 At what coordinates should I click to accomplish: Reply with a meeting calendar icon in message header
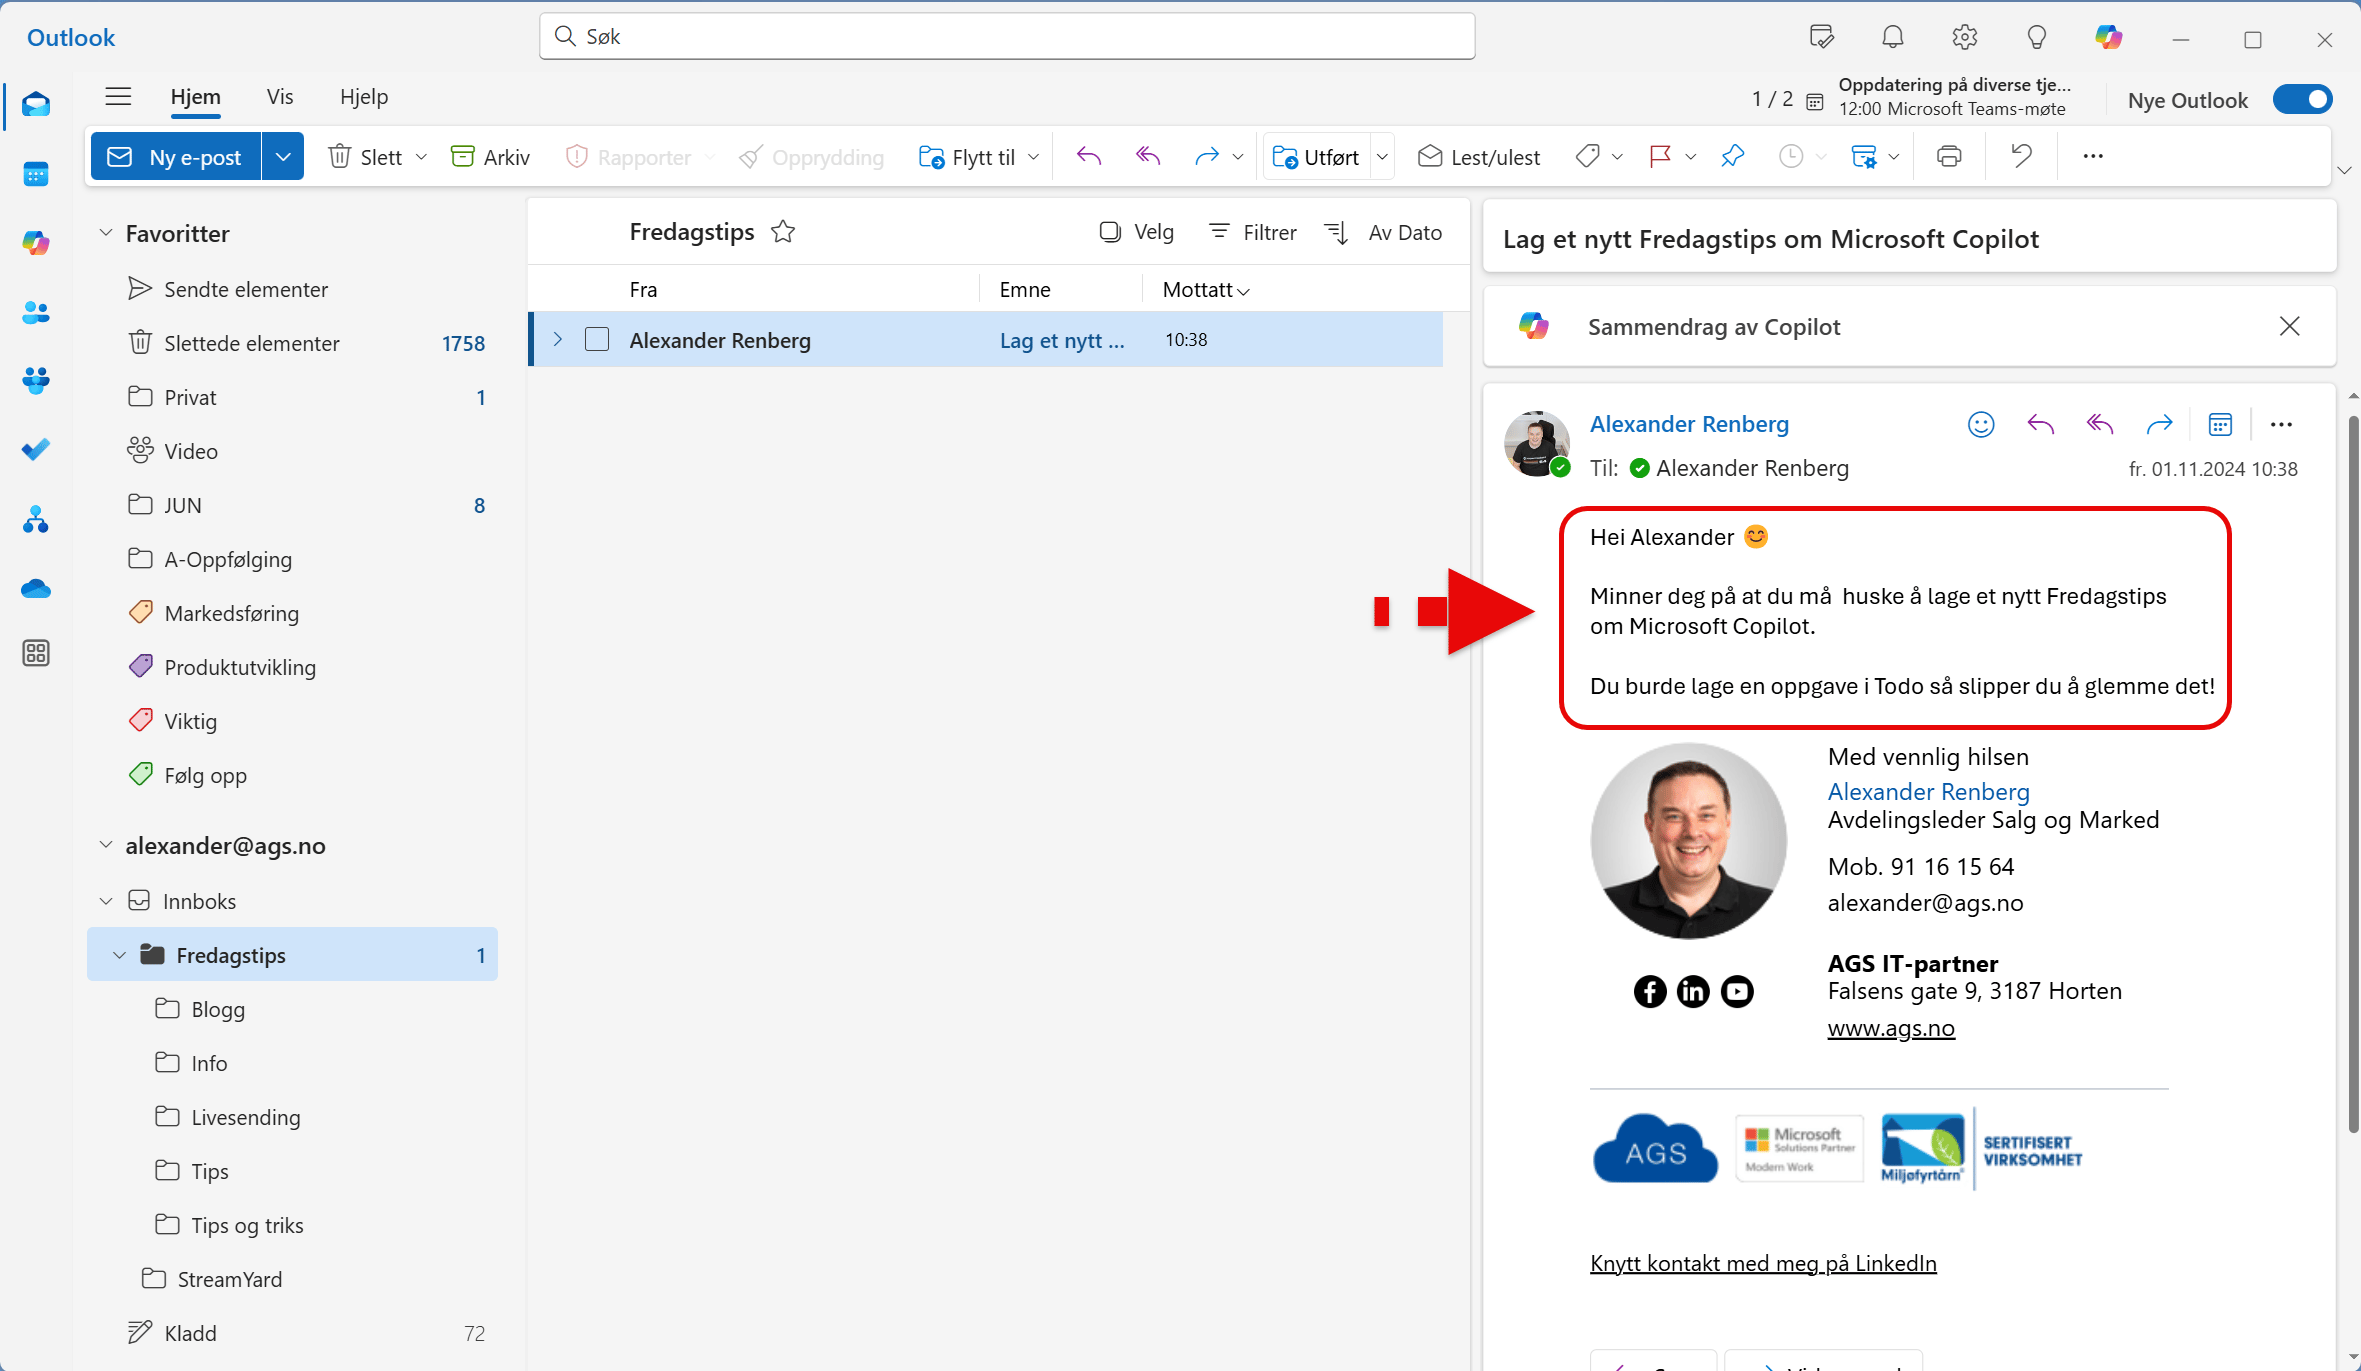(2220, 425)
